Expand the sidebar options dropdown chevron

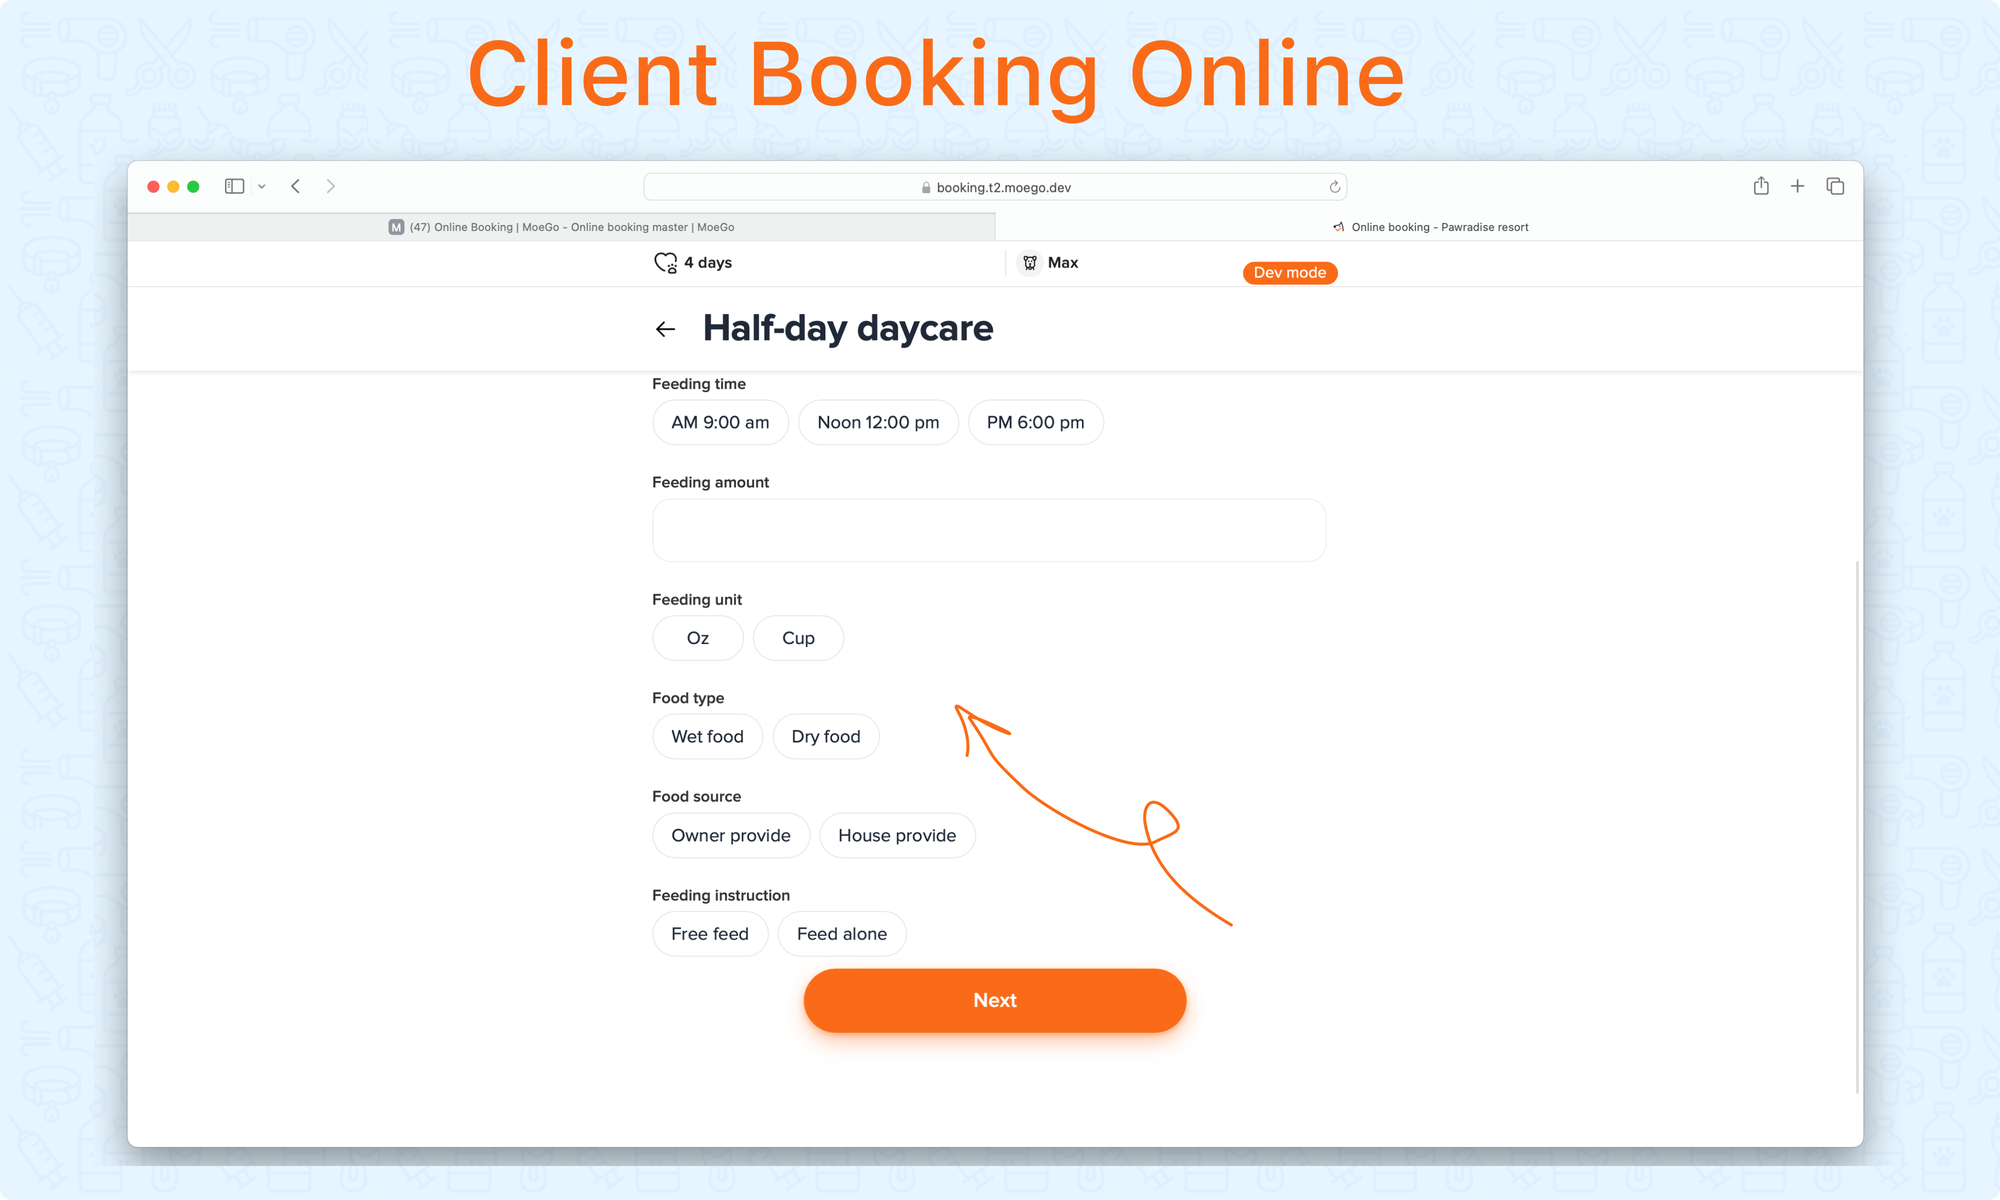pos(262,187)
